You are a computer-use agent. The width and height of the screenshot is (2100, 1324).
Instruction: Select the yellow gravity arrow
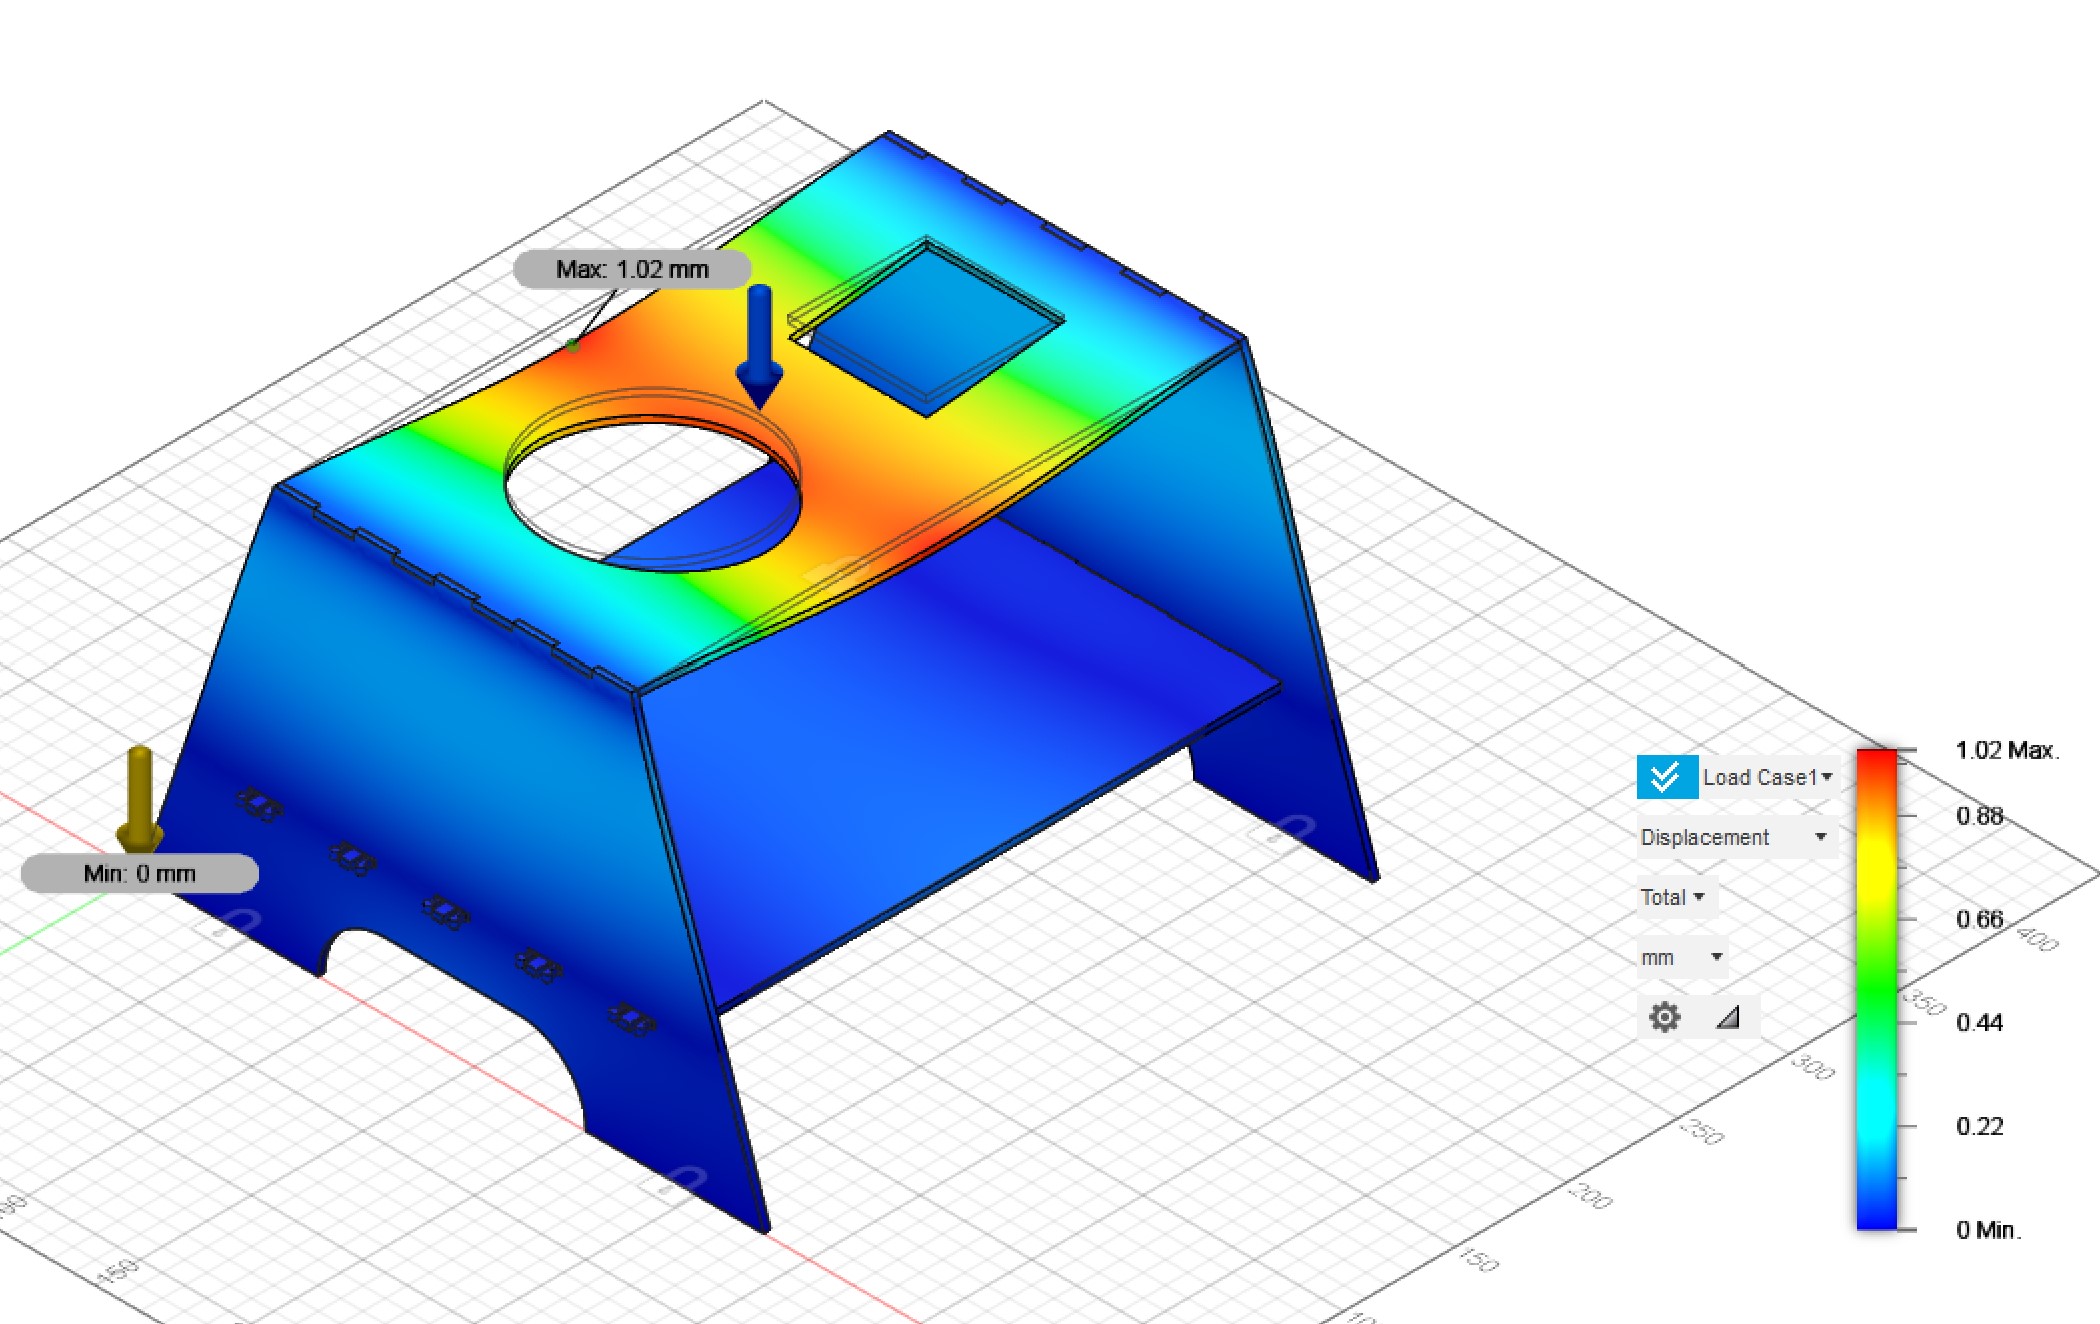coord(139,800)
